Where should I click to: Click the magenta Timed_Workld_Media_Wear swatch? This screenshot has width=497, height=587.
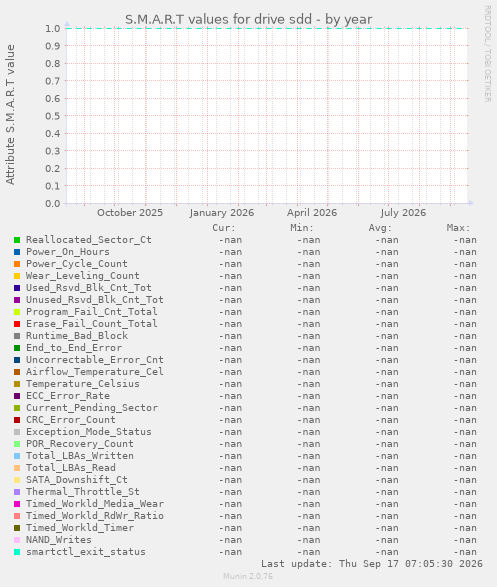[17, 504]
